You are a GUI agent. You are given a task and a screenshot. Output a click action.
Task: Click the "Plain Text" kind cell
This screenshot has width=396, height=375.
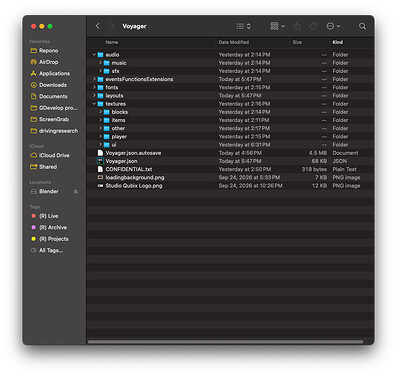pyautogui.click(x=344, y=169)
